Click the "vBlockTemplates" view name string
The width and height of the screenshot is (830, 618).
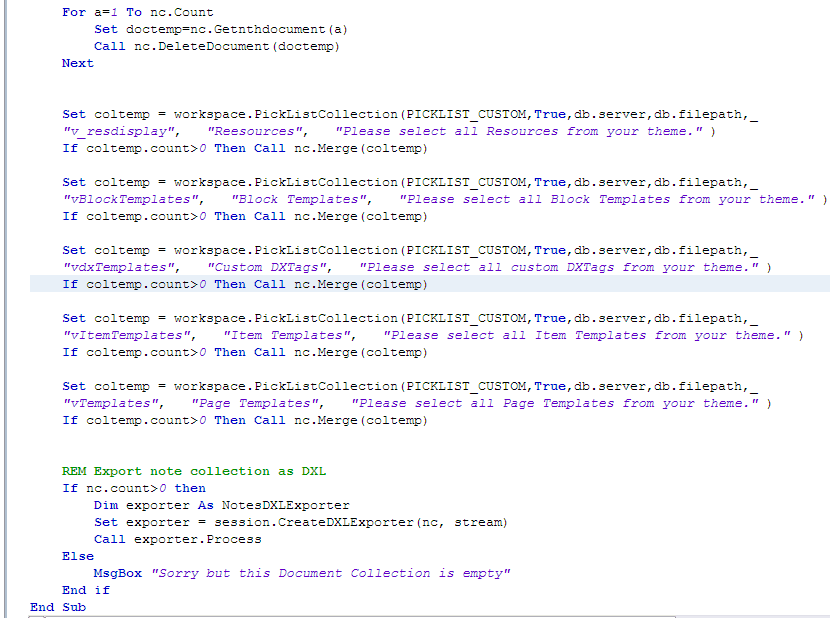(133, 199)
